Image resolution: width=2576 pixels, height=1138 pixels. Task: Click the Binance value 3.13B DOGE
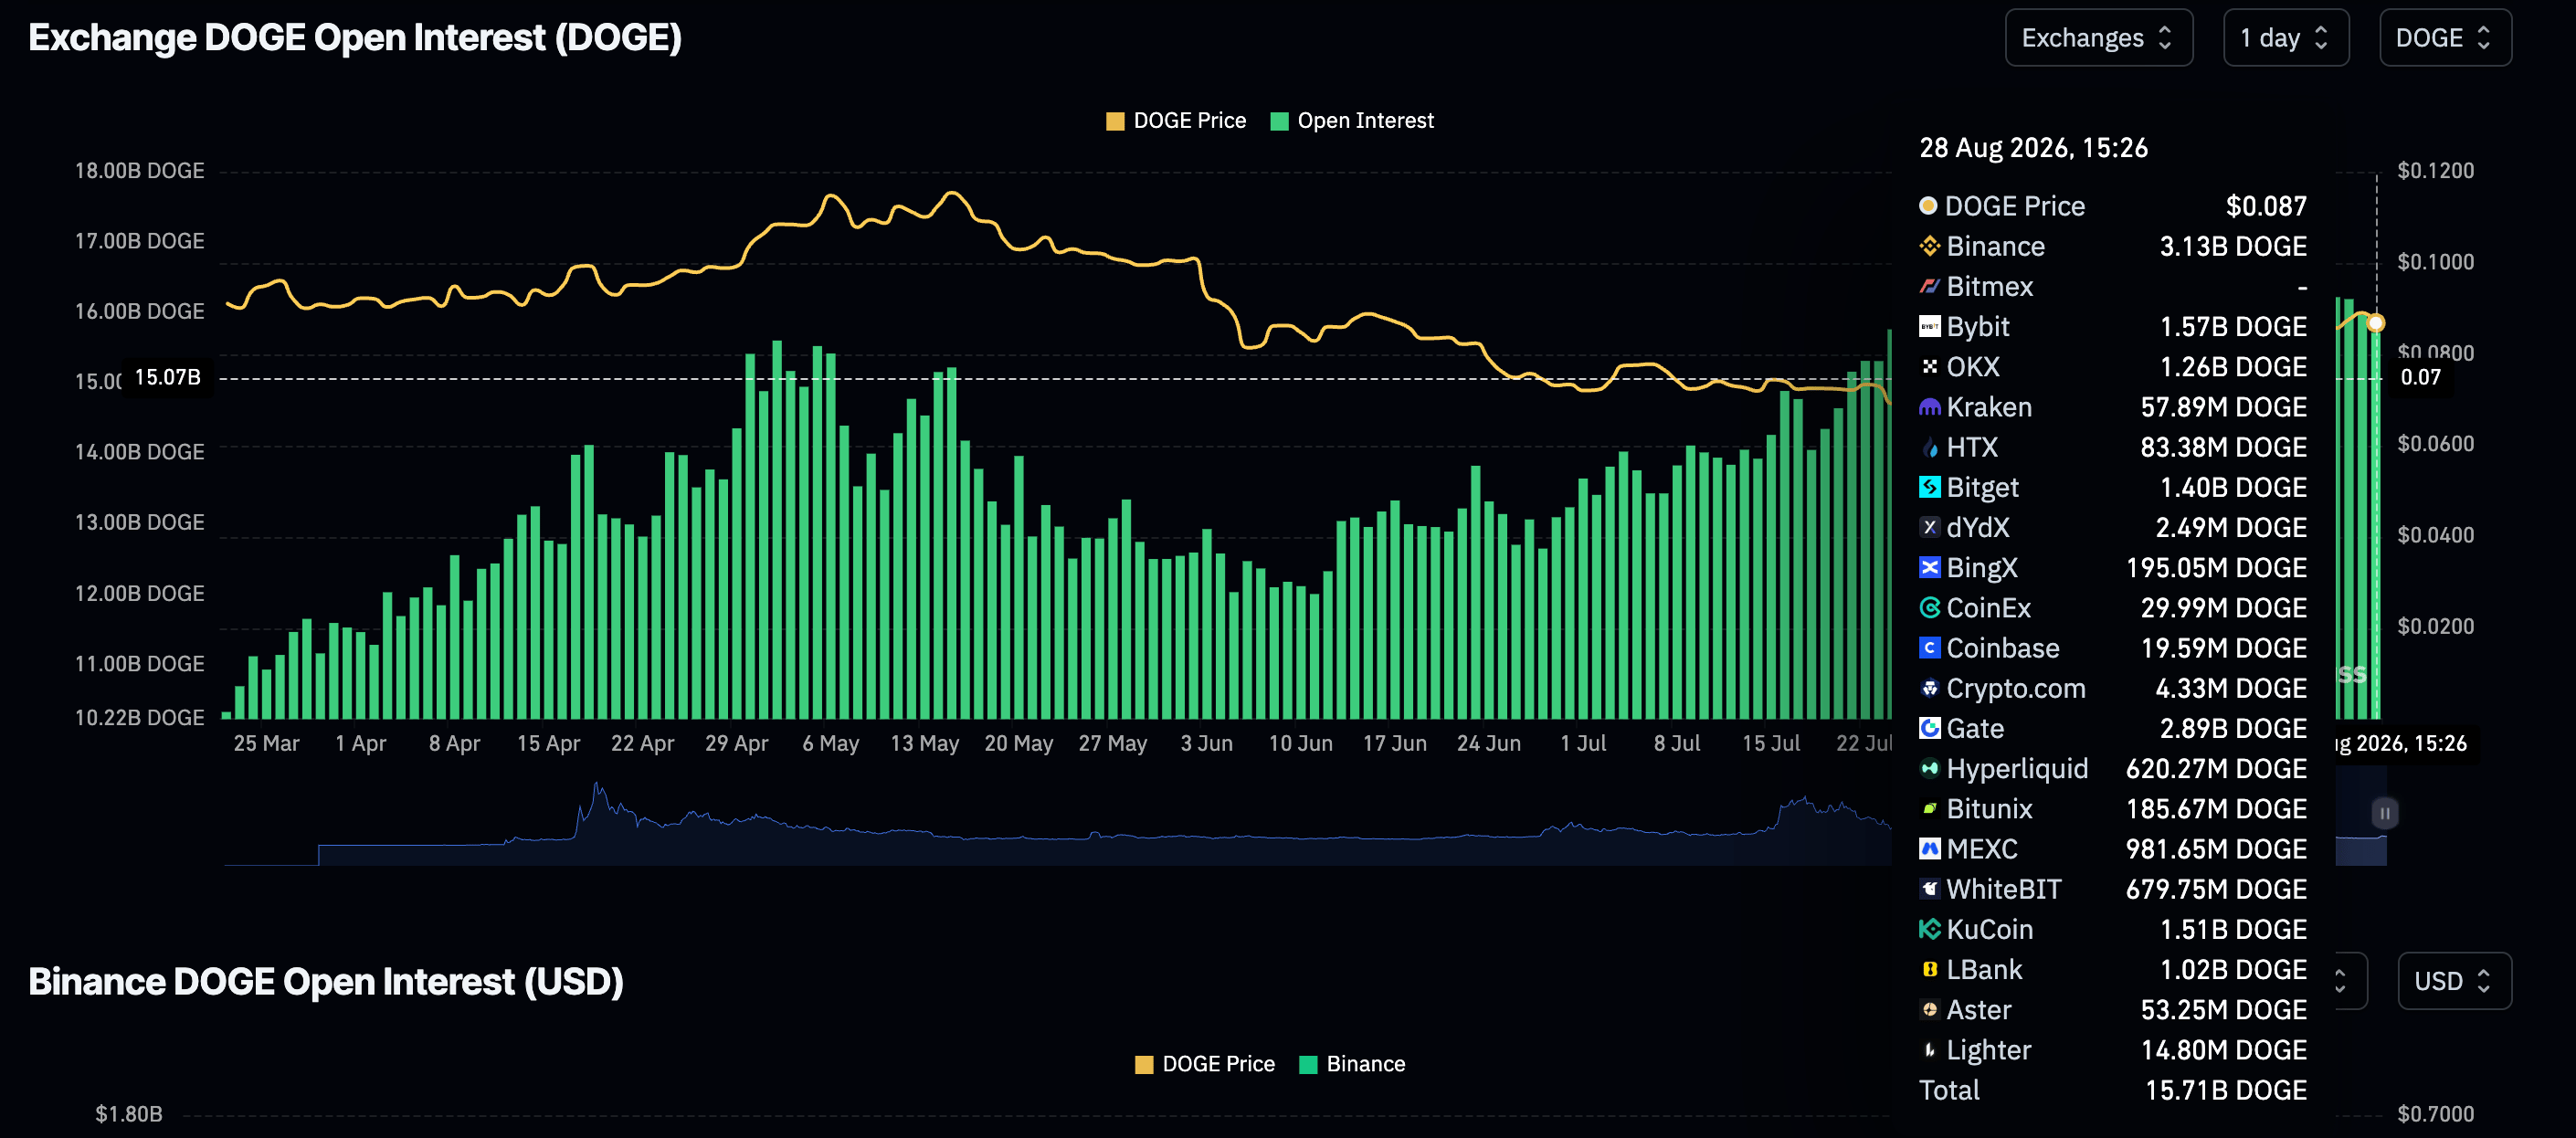click(x=2233, y=246)
